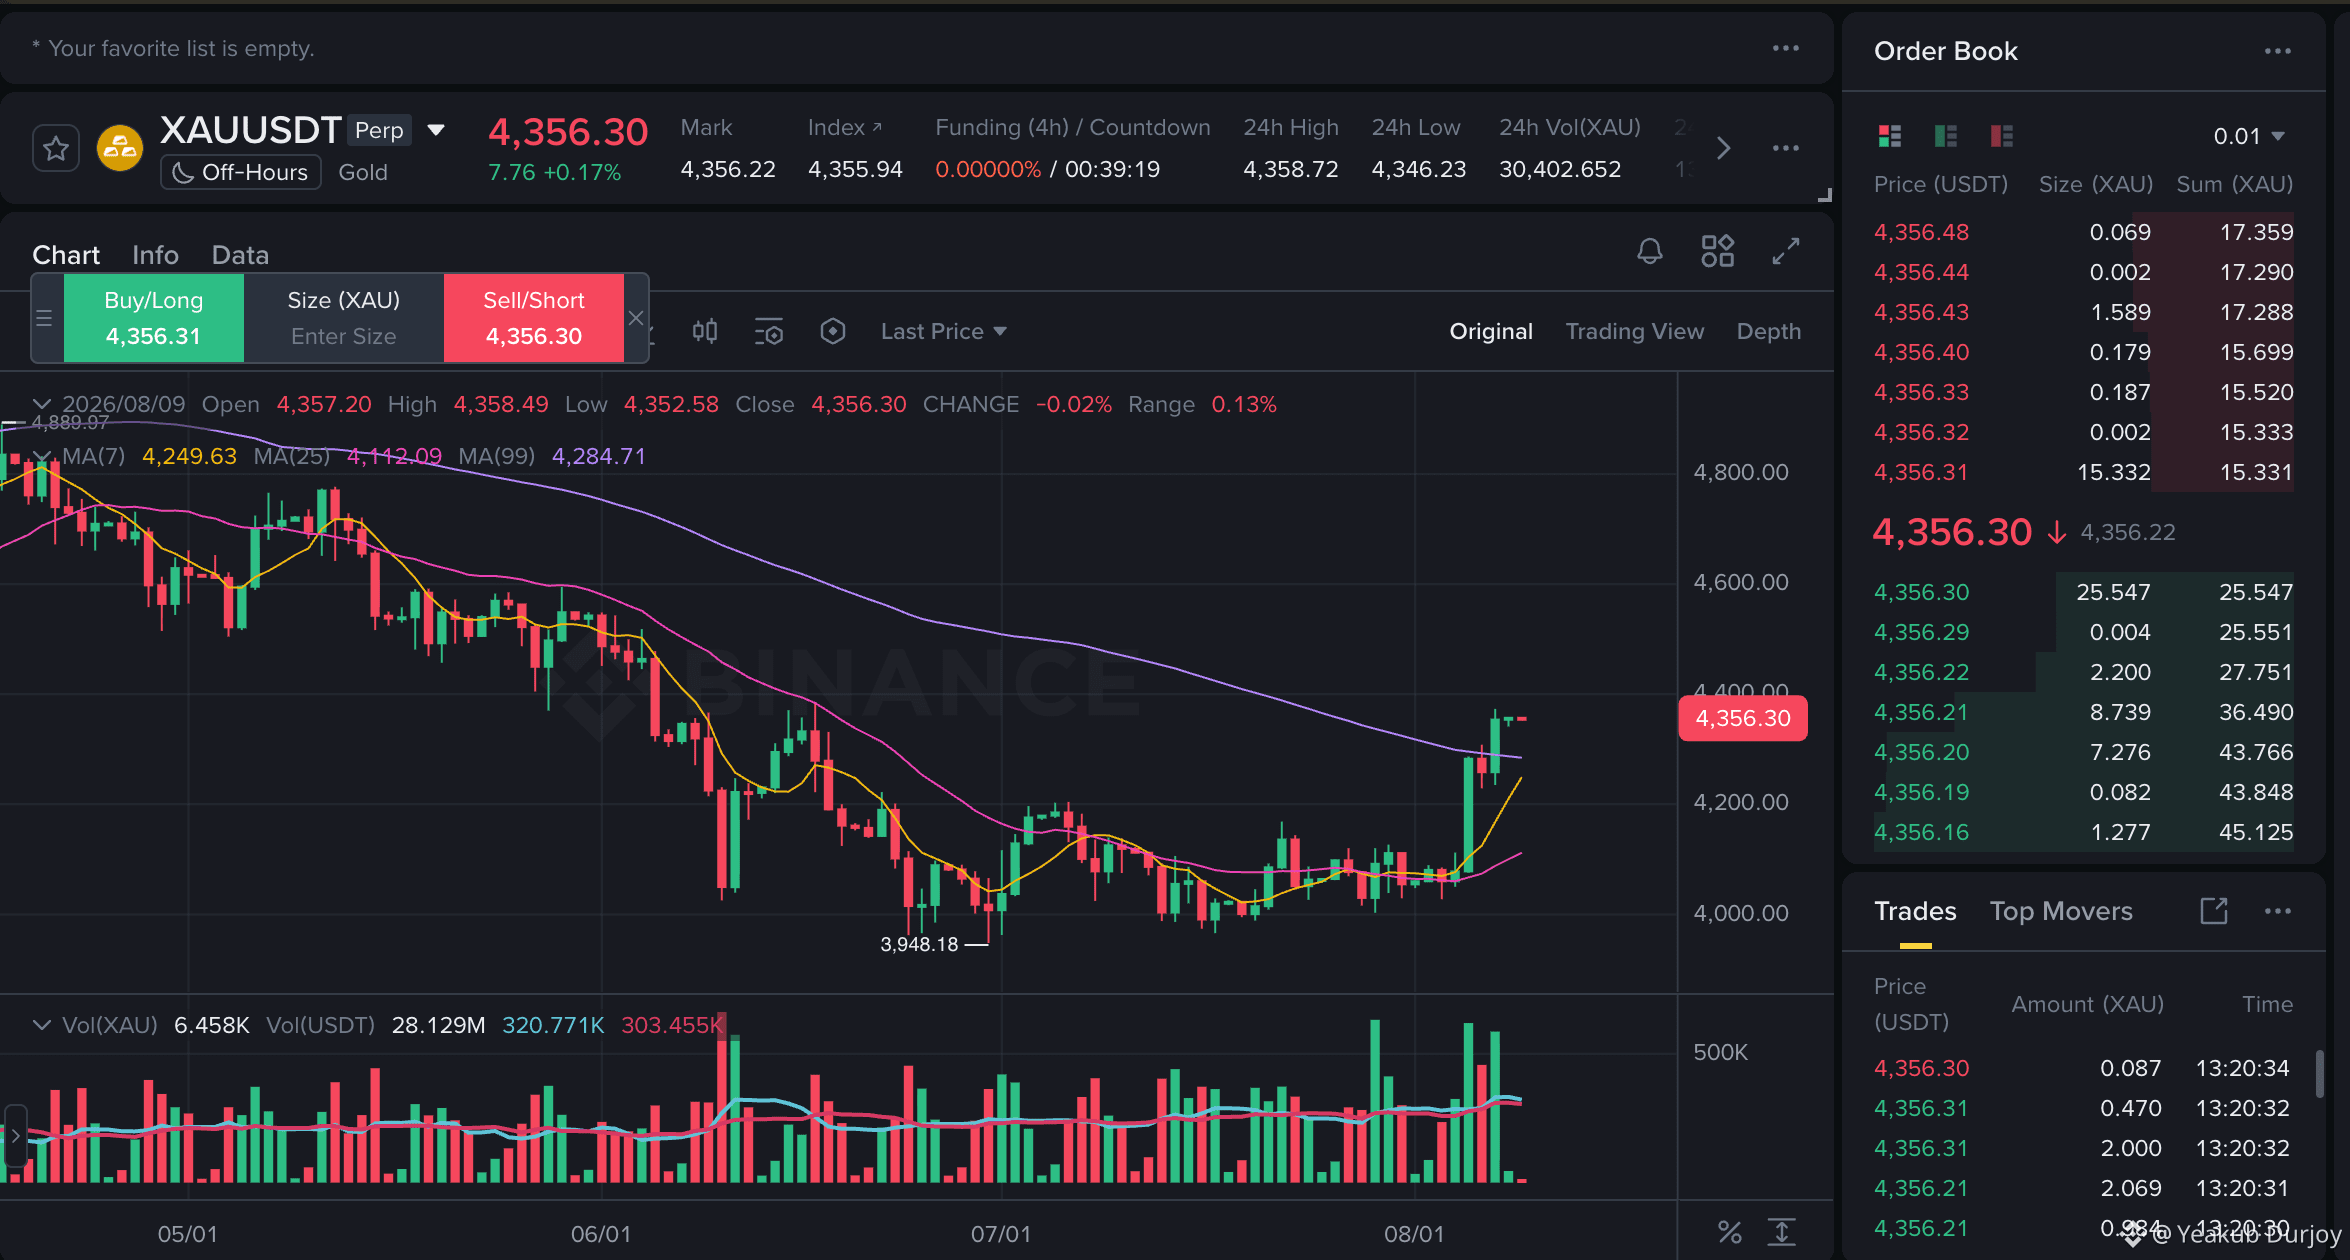
Task: Open the XAUUSDT symbol selector dropdown arrow
Action: [x=436, y=130]
